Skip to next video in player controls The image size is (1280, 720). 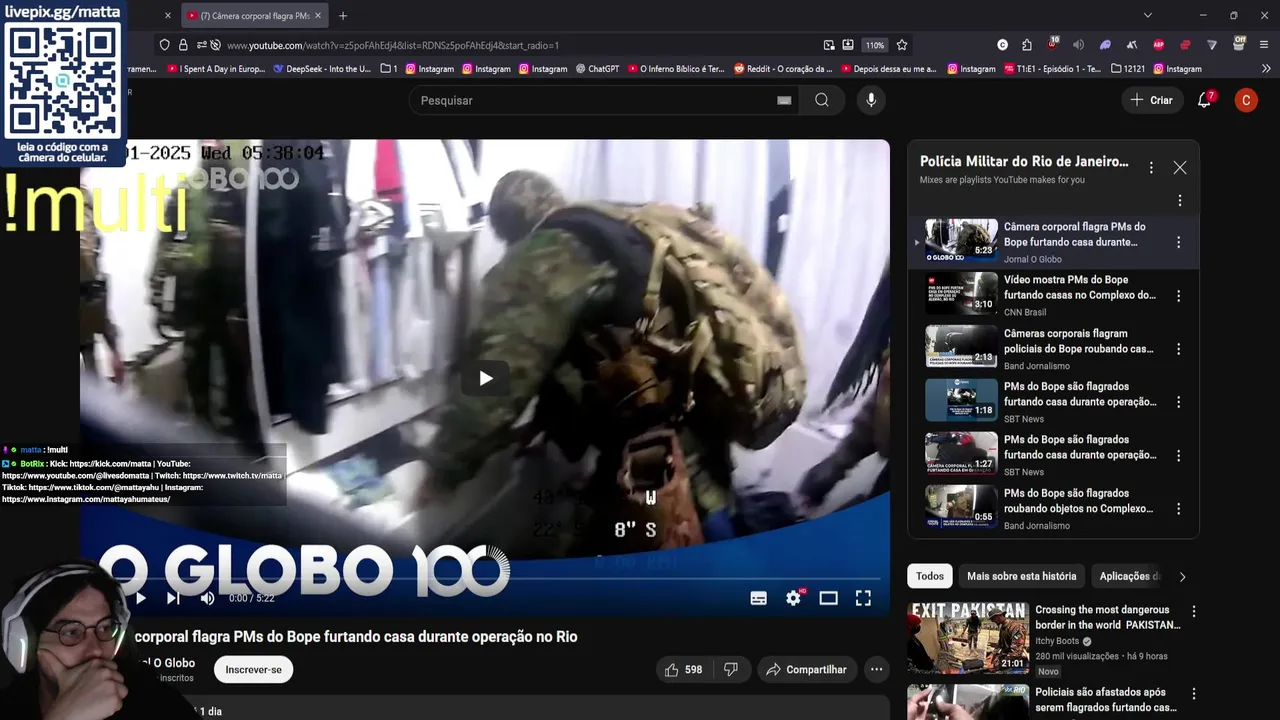point(173,598)
